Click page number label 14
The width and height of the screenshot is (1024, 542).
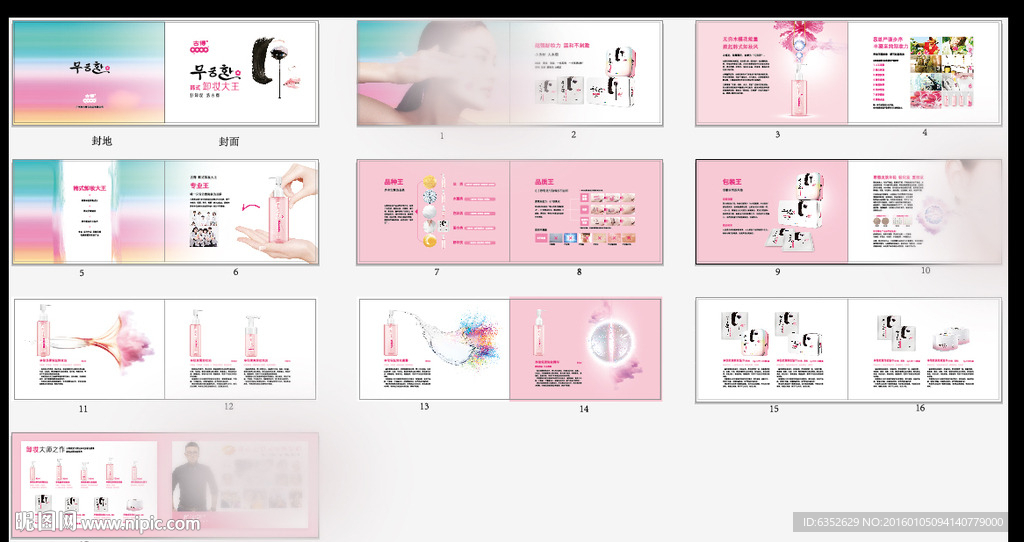coord(584,409)
